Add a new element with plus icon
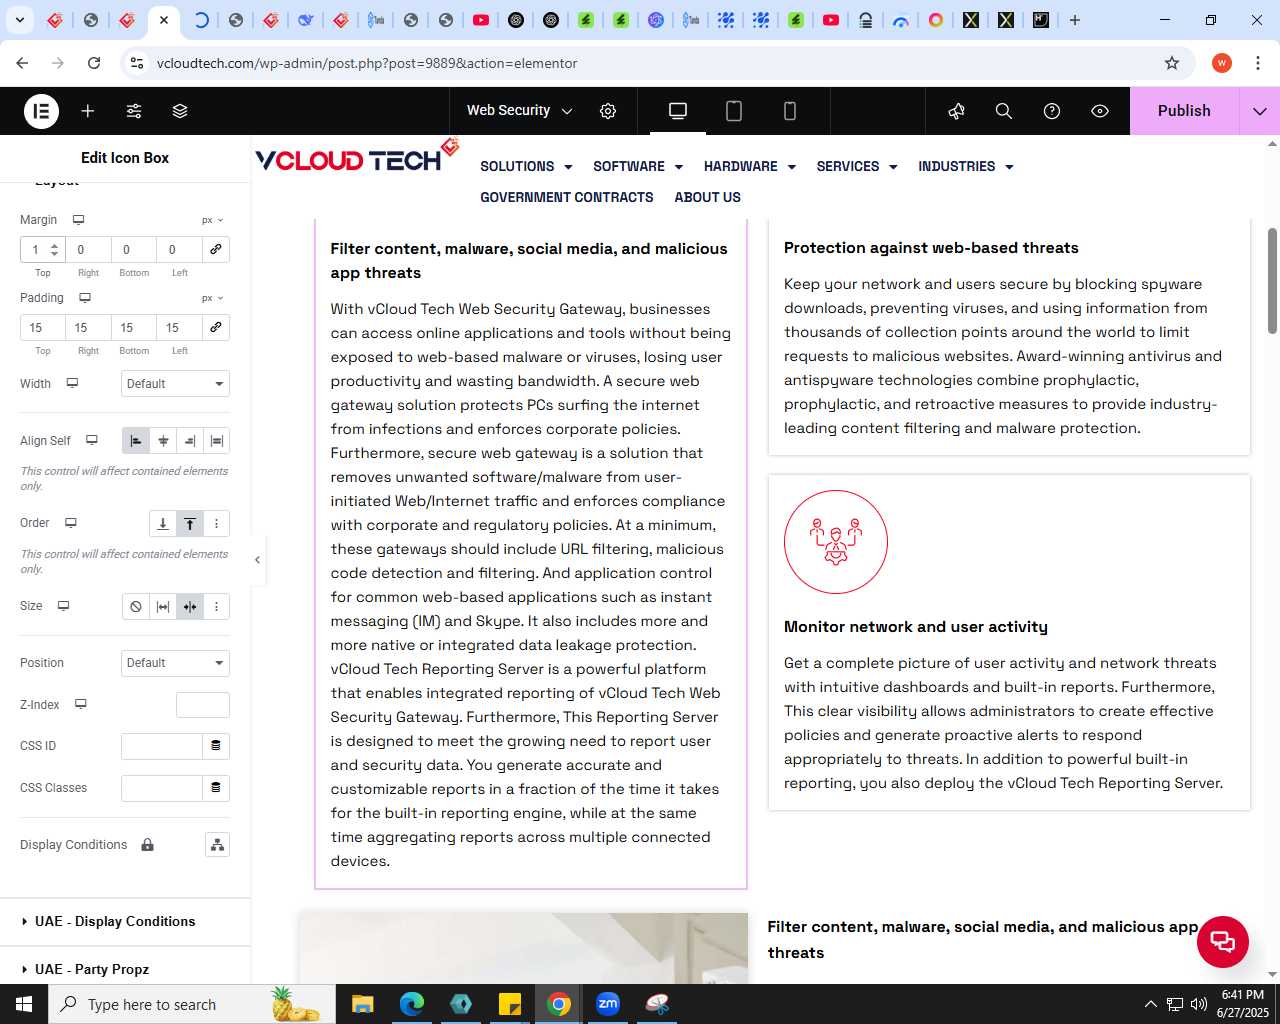 pos(88,111)
